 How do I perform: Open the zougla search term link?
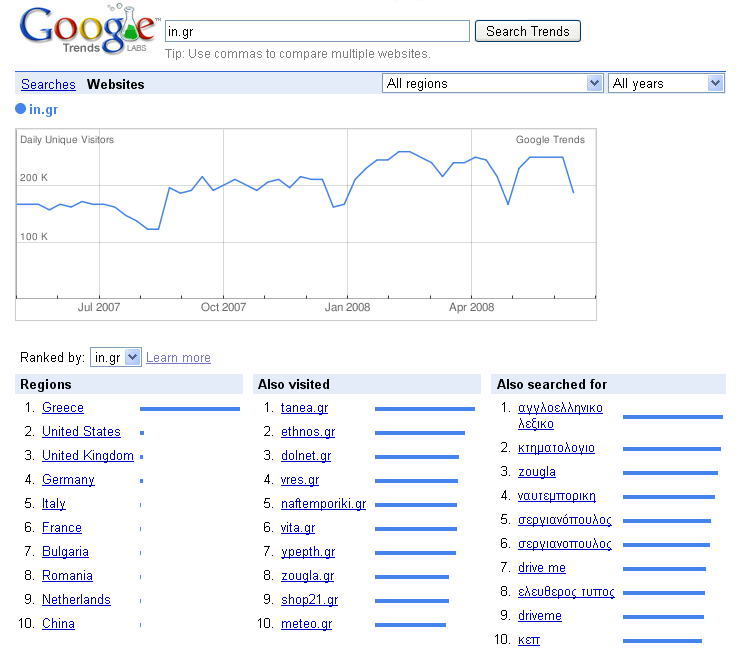537,472
